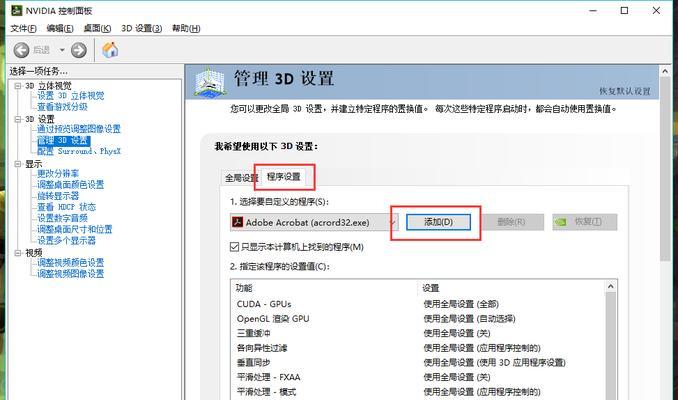Image resolution: width=678 pixels, height=400 pixels.
Task: Open the 帮助(H) menu
Action: coord(186,29)
